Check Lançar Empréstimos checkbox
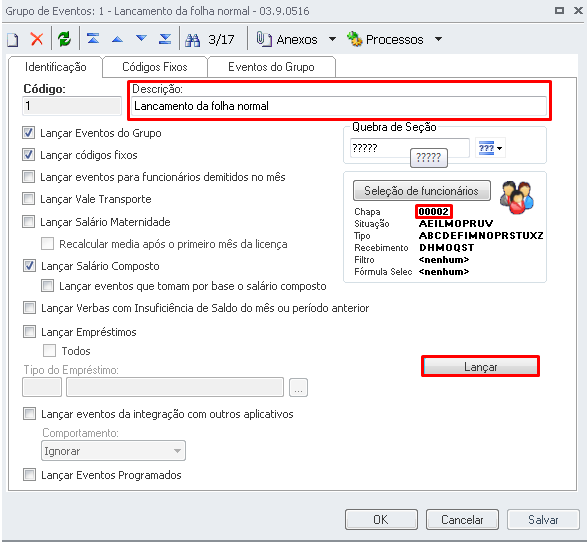The width and height of the screenshot is (587, 542). pos(29,332)
